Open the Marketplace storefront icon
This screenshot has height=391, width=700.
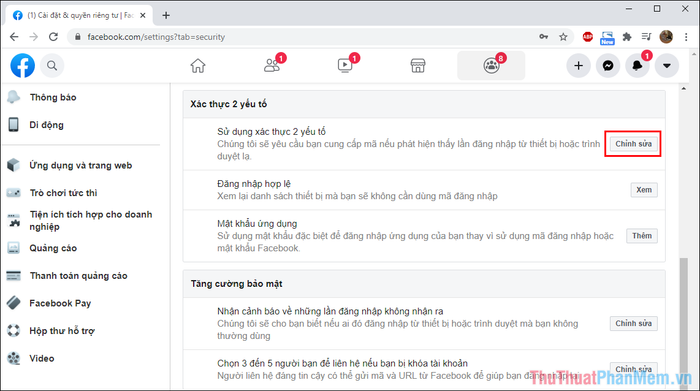(x=418, y=66)
